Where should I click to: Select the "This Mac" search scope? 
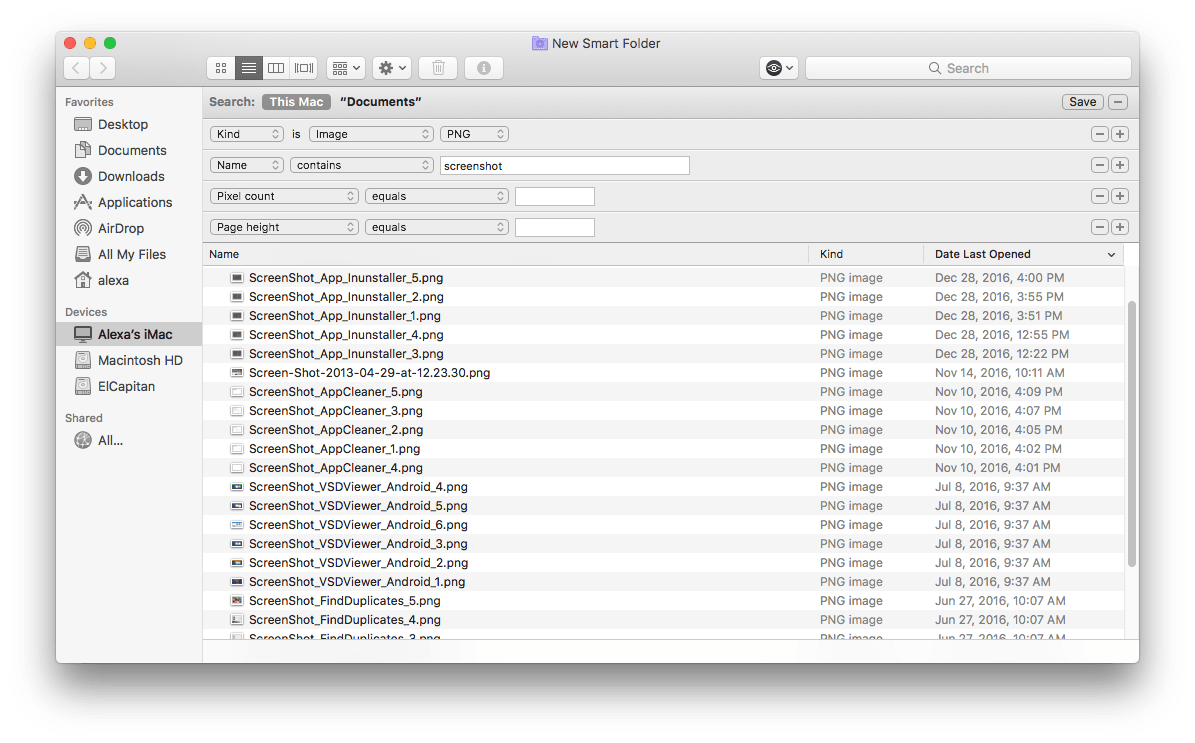pos(296,101)
